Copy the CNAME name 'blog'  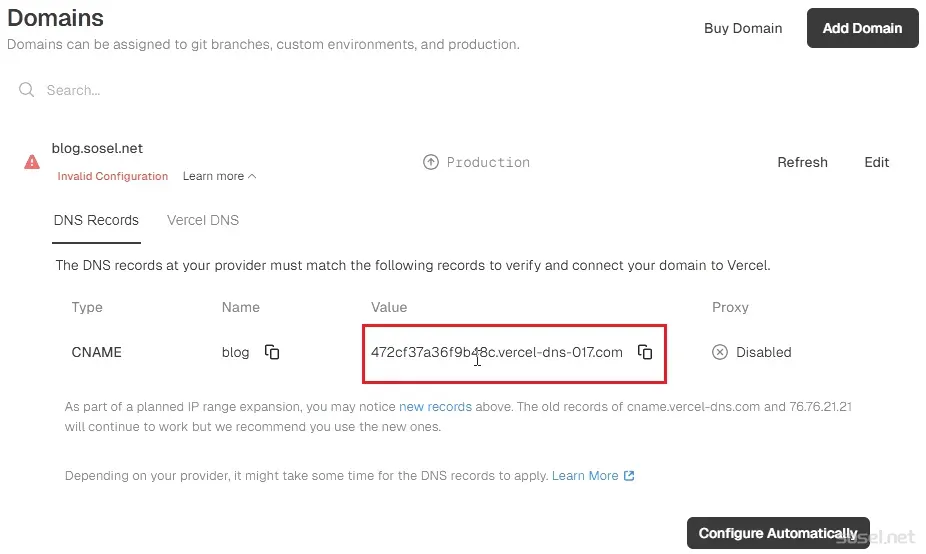[x=272, y=352]
